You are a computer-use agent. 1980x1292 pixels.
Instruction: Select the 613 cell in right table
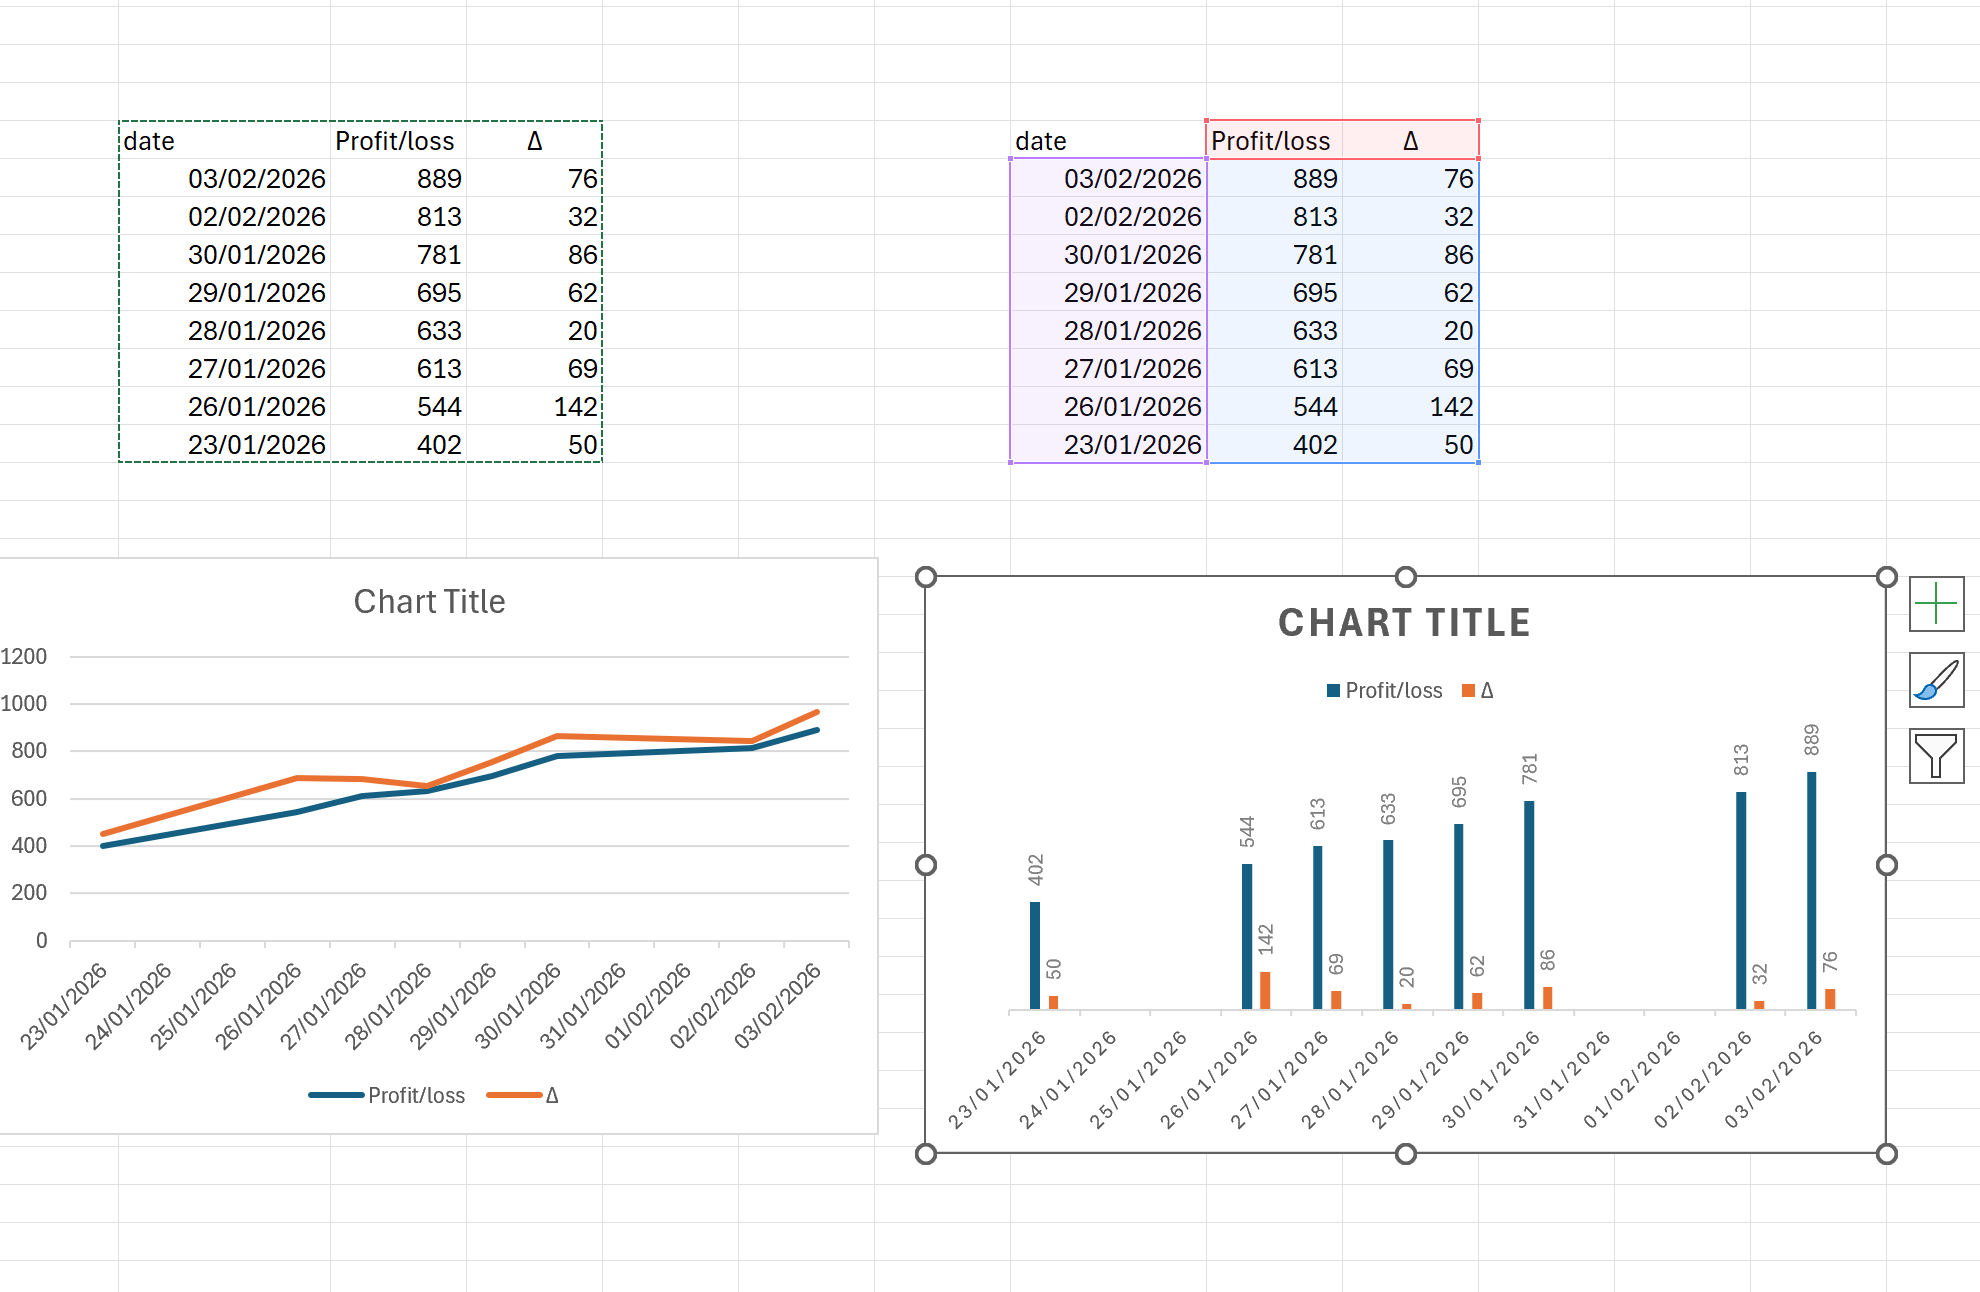tap(1274, 368)
